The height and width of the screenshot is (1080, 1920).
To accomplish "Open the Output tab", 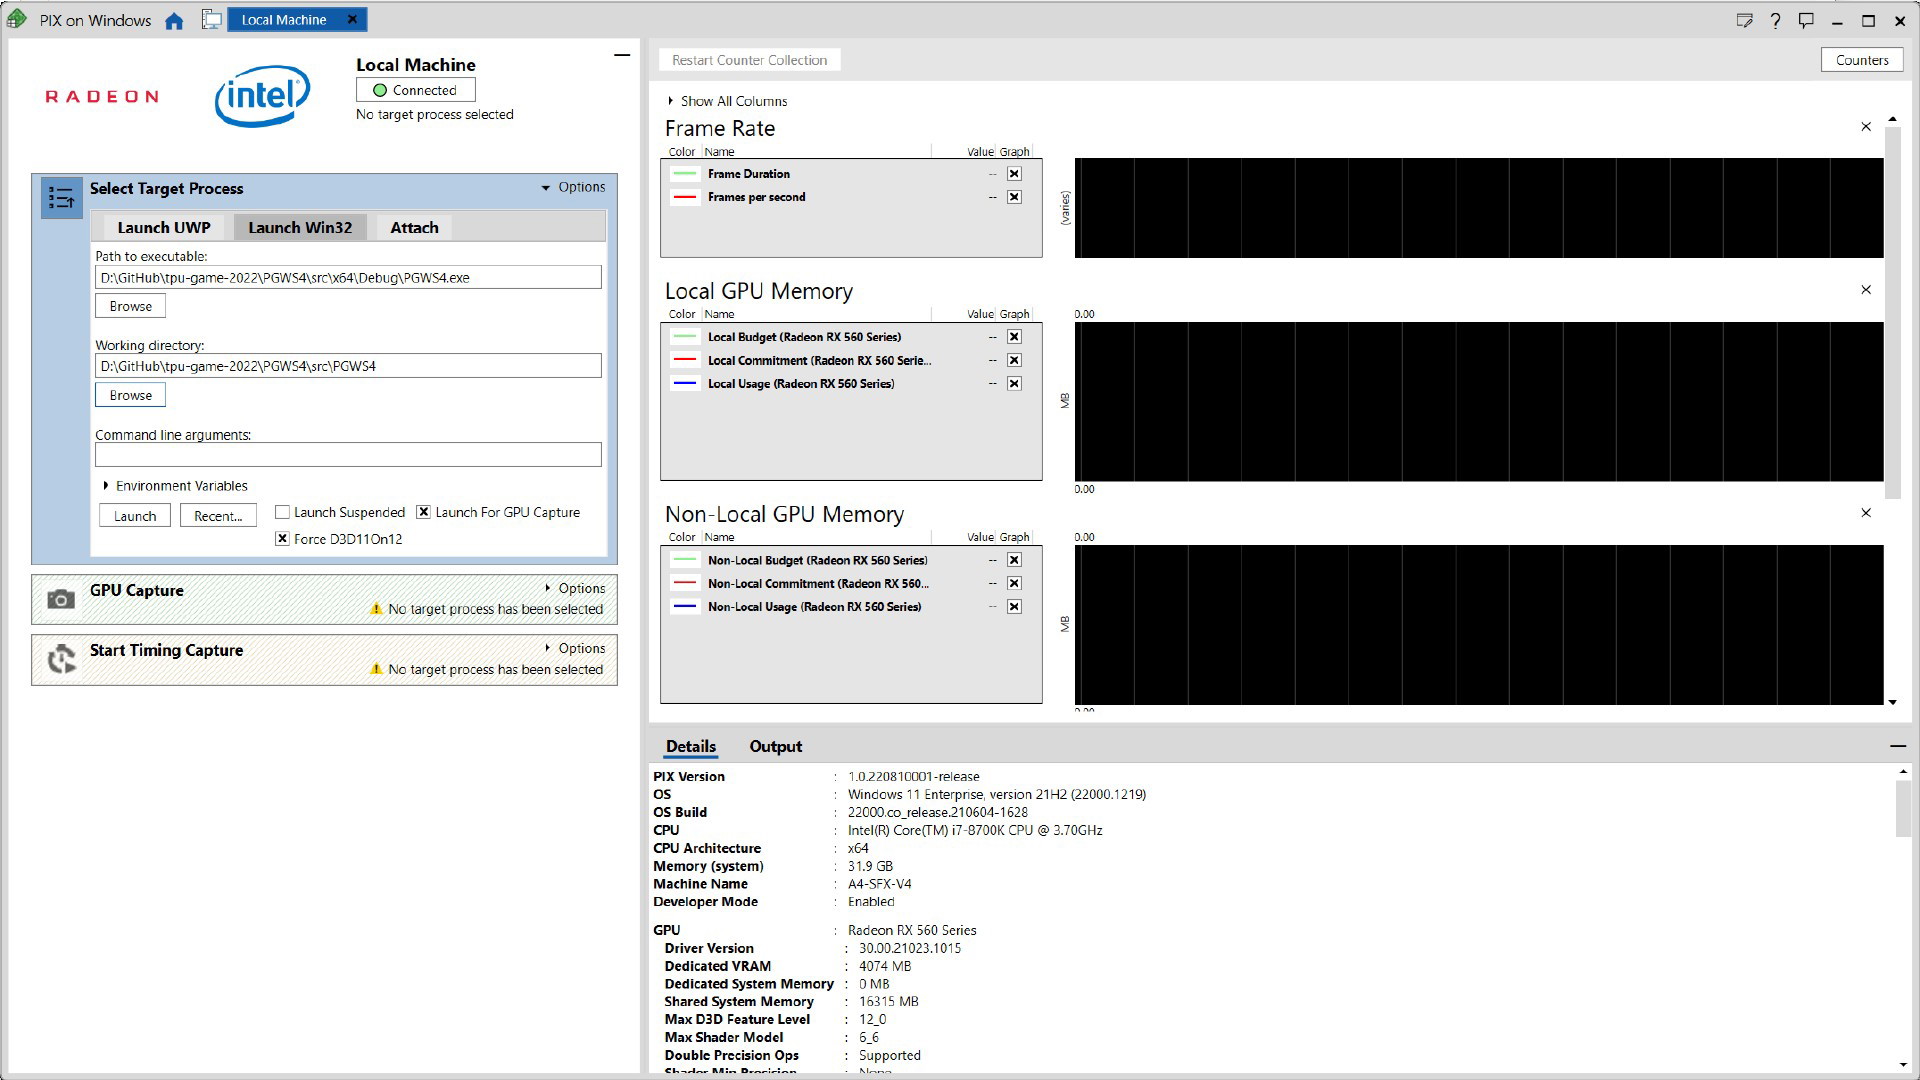I will [x=776, y=746].
